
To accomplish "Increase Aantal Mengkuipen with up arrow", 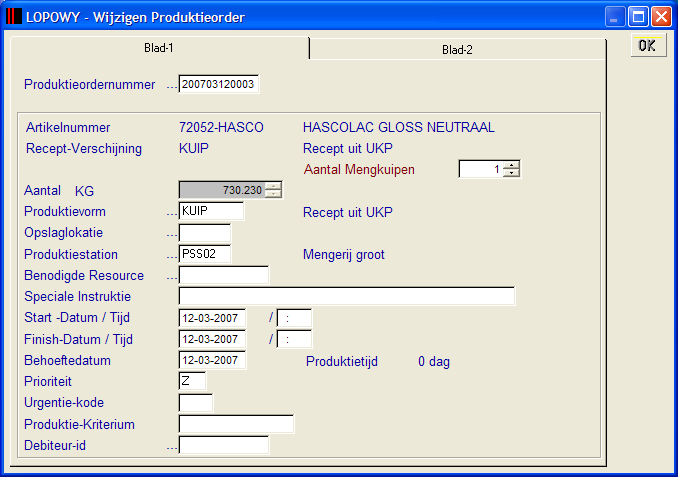I will coord(512,165).
